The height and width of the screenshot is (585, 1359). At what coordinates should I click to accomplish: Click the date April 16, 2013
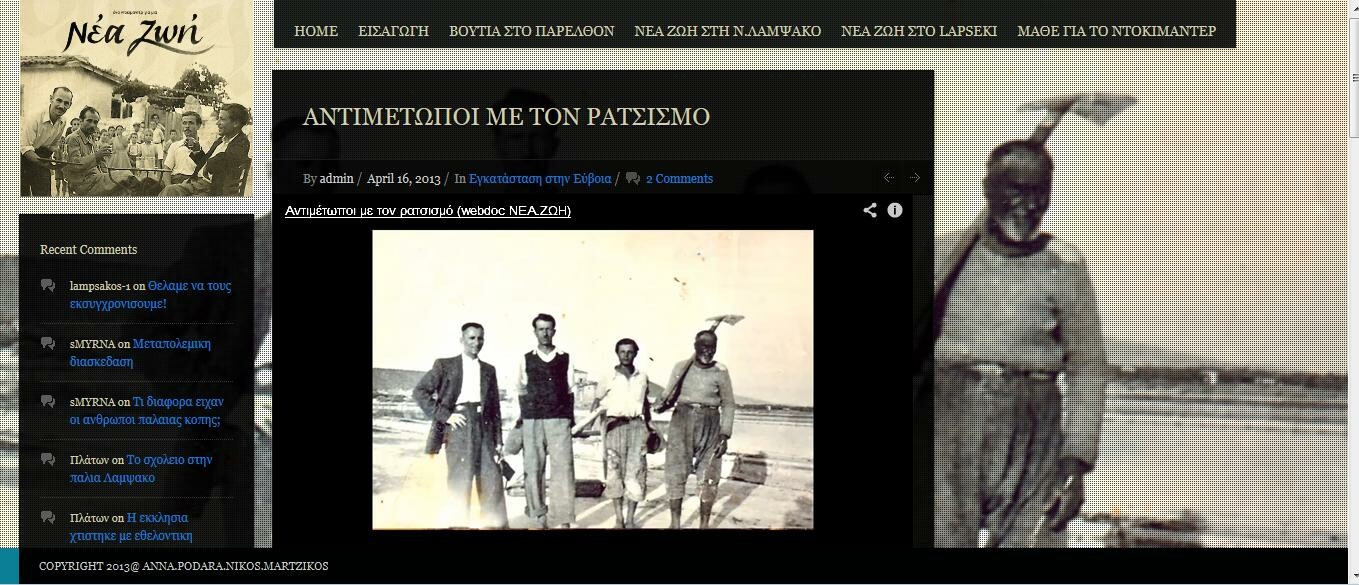click(x=404, y=179)
